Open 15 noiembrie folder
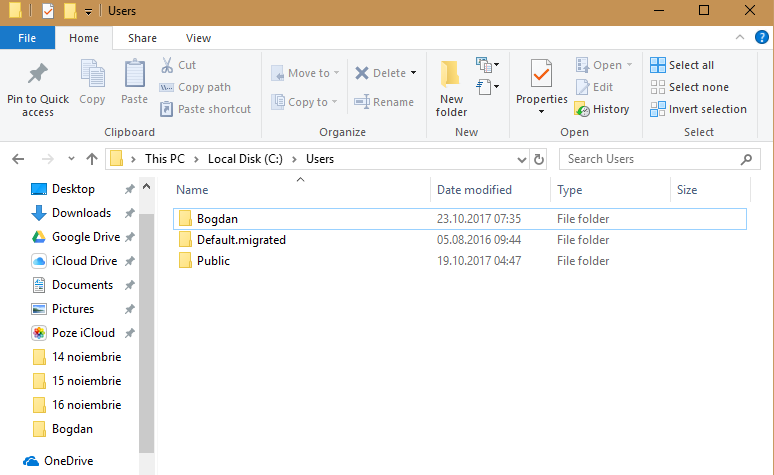774x475 pixels. [x=77, y=381]
